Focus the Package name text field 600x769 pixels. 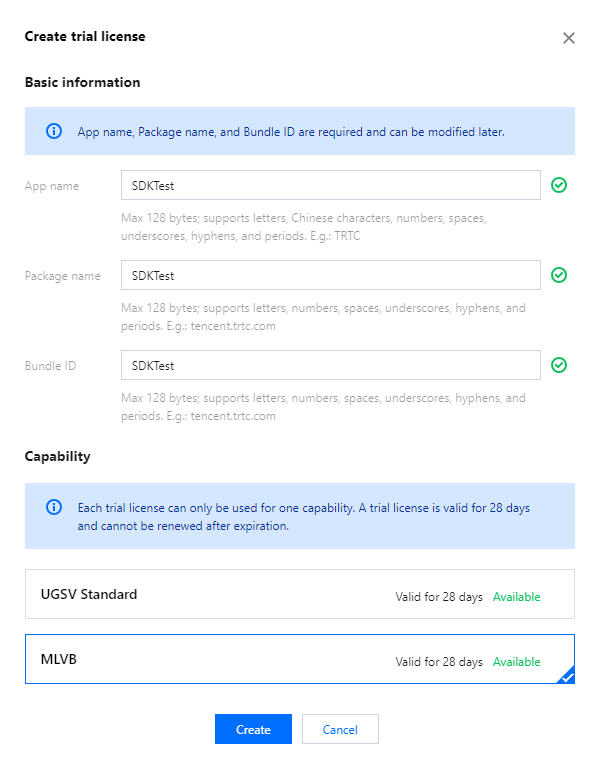tap(330, 275)
